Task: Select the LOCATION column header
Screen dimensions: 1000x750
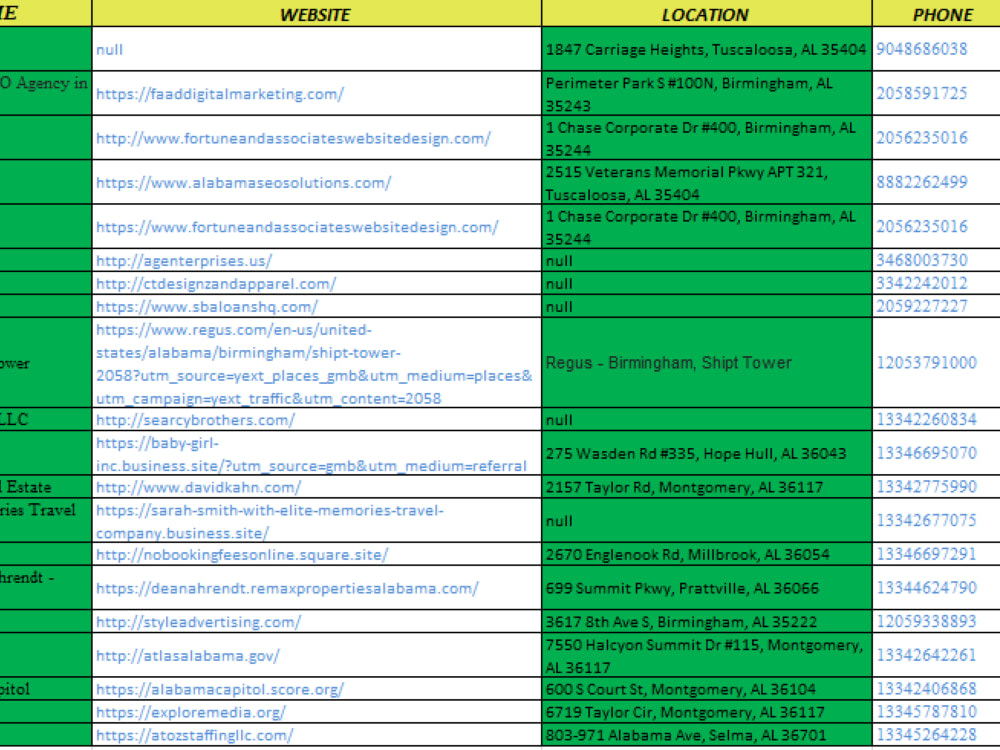Action: click(706, 13)
